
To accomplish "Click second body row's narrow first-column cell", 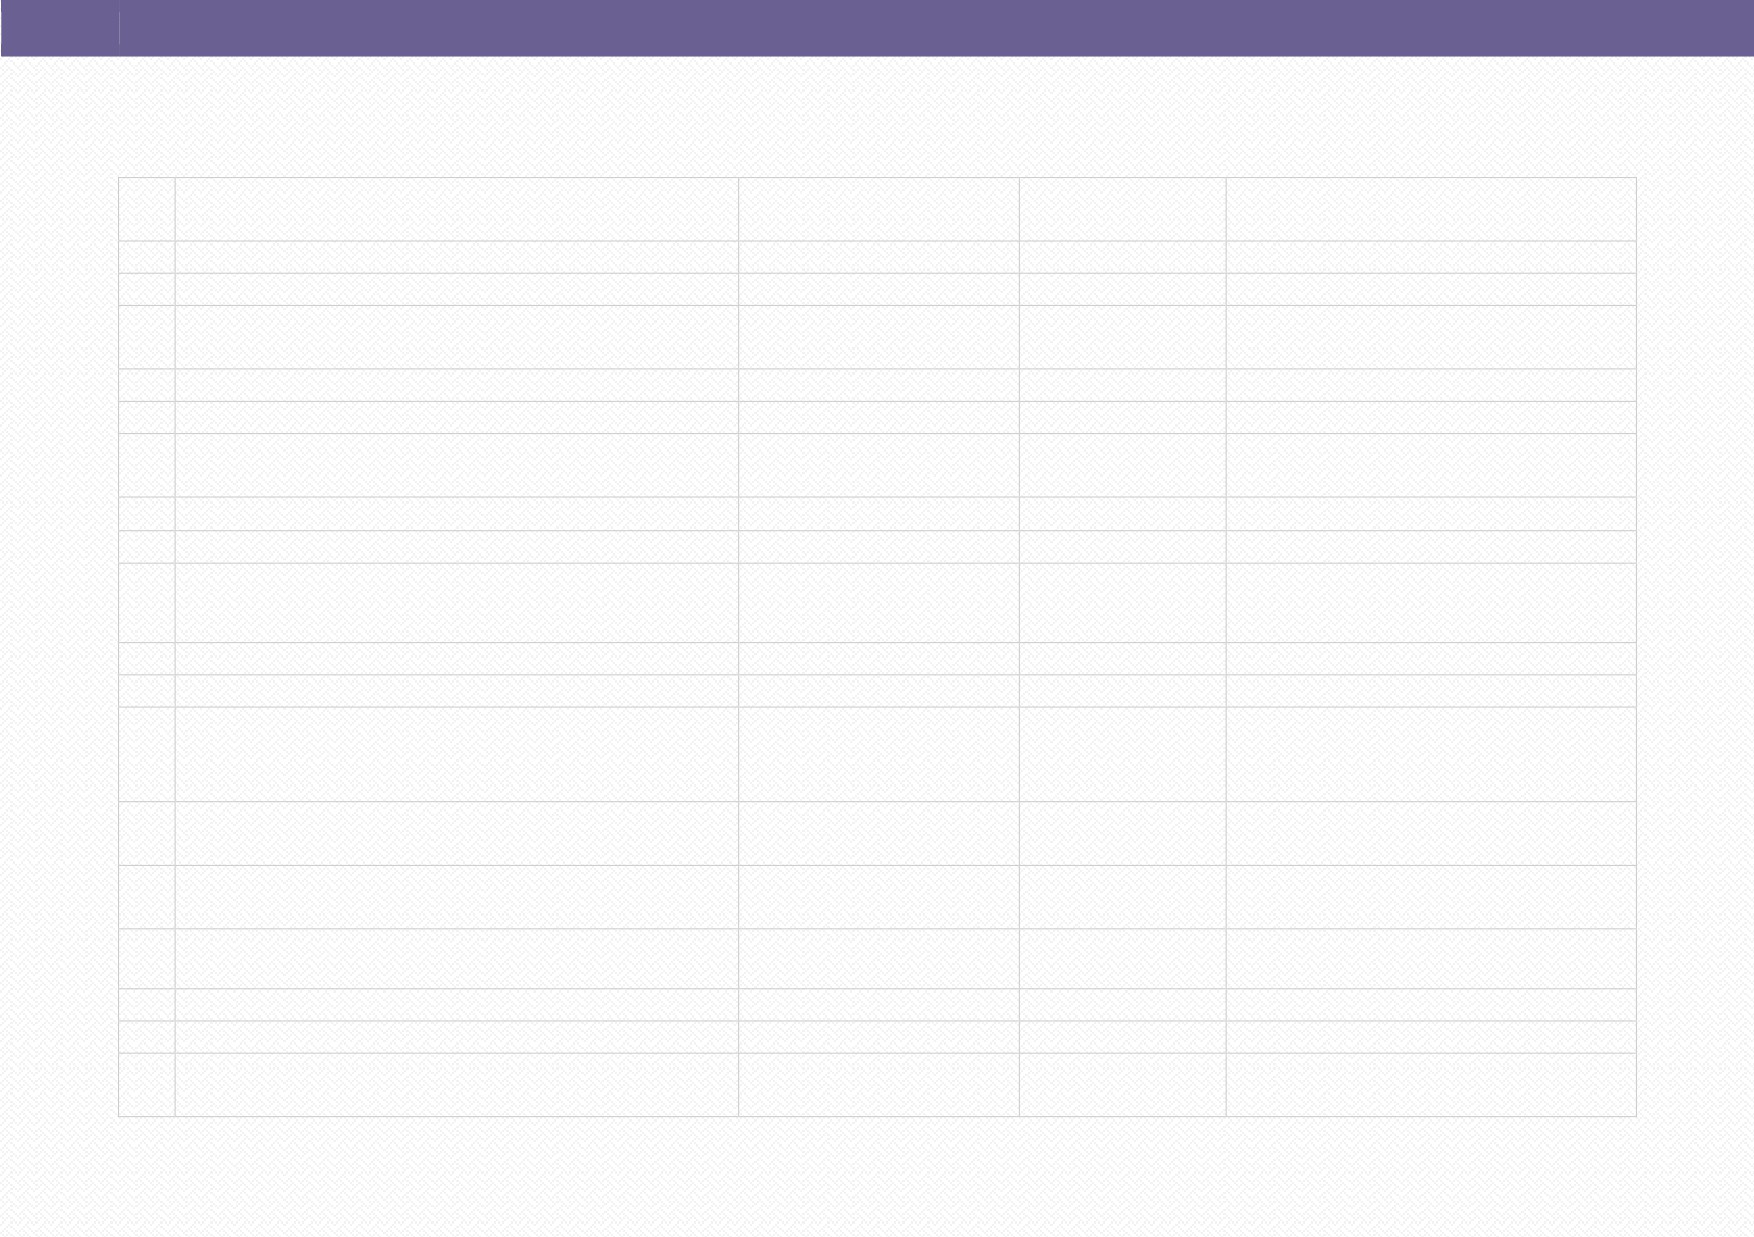I will [x=146, y=289].
